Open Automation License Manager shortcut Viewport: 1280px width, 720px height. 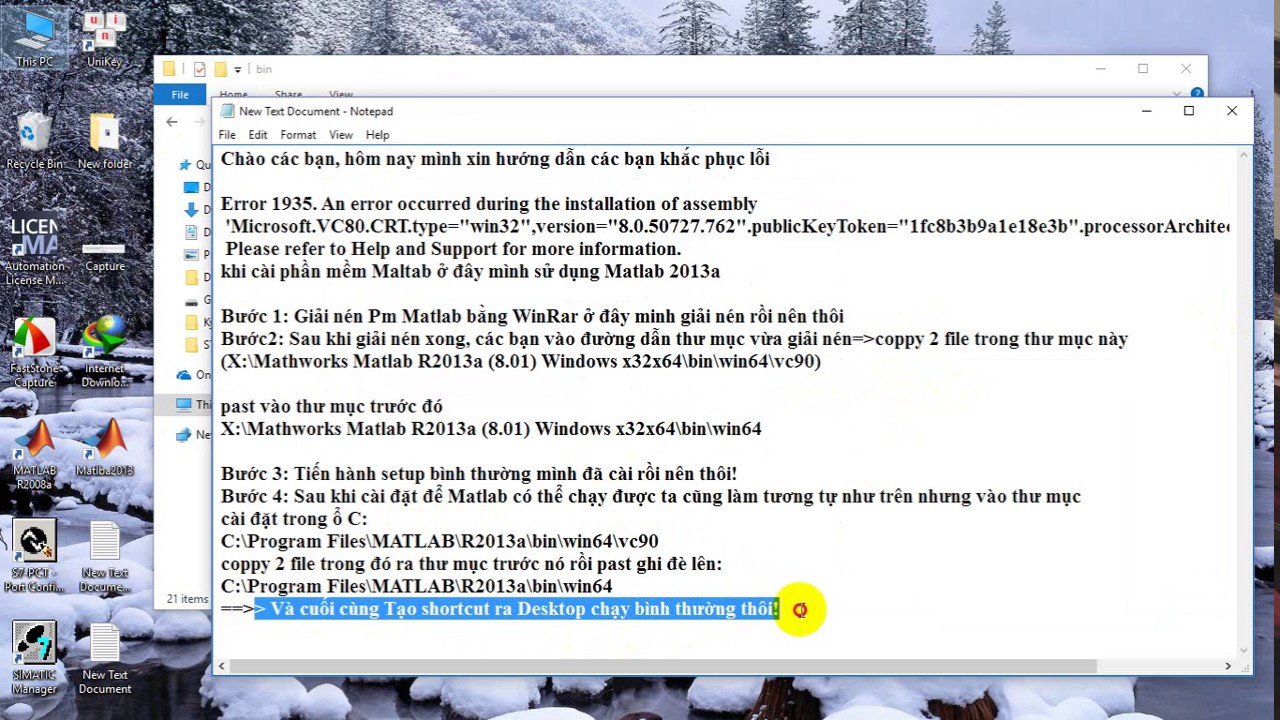34,252
